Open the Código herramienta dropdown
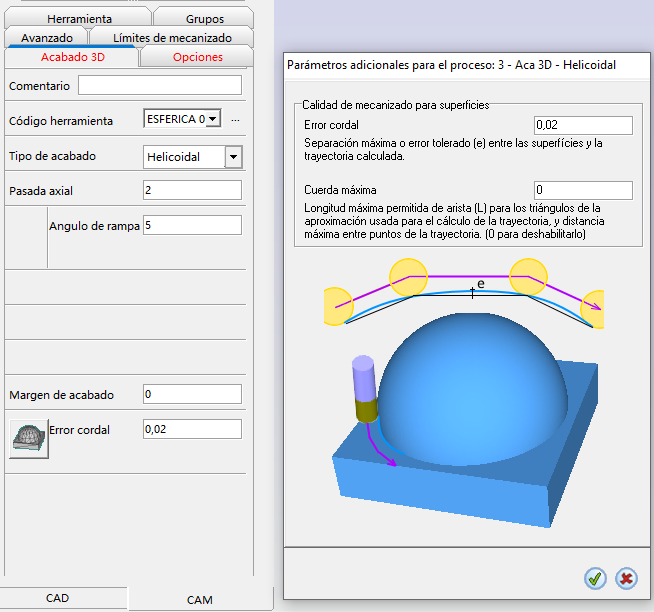 213,120
